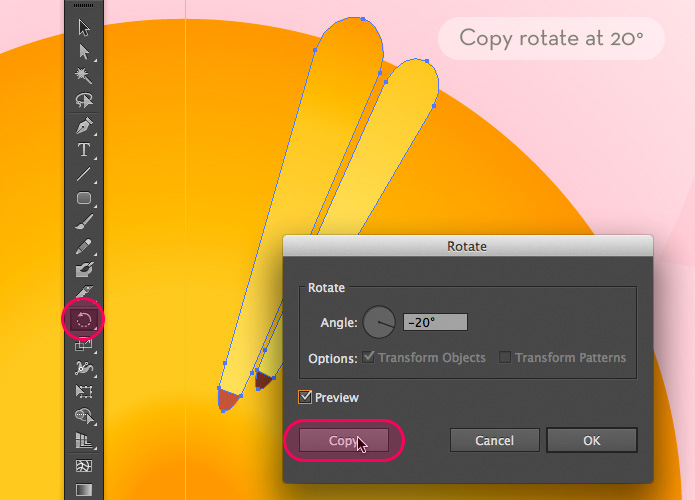Select the Pen tool
This screenshot has width=695, height=500.
click(x=84, y=125)
